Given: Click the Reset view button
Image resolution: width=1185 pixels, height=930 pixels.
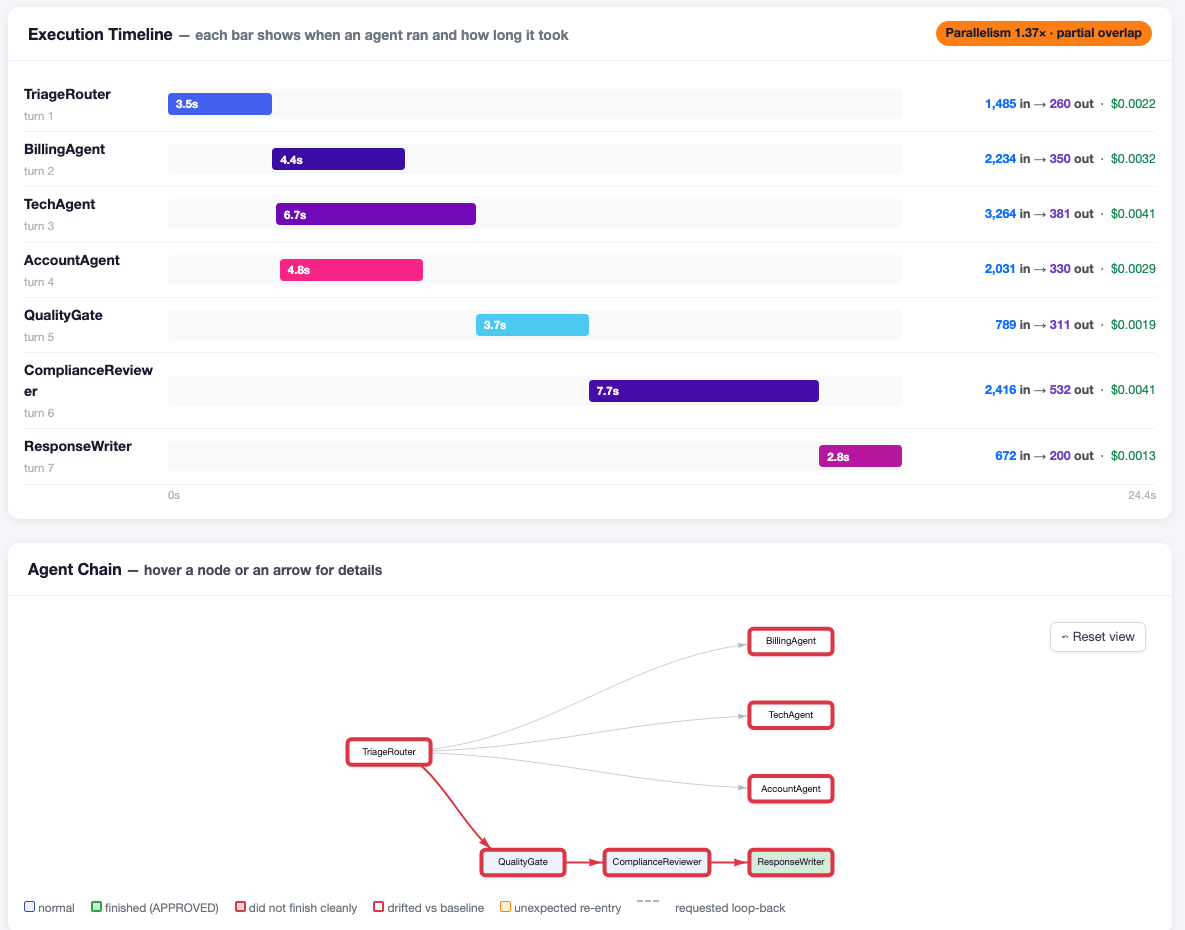Looking at the screenshot, I should [1097, 637].
